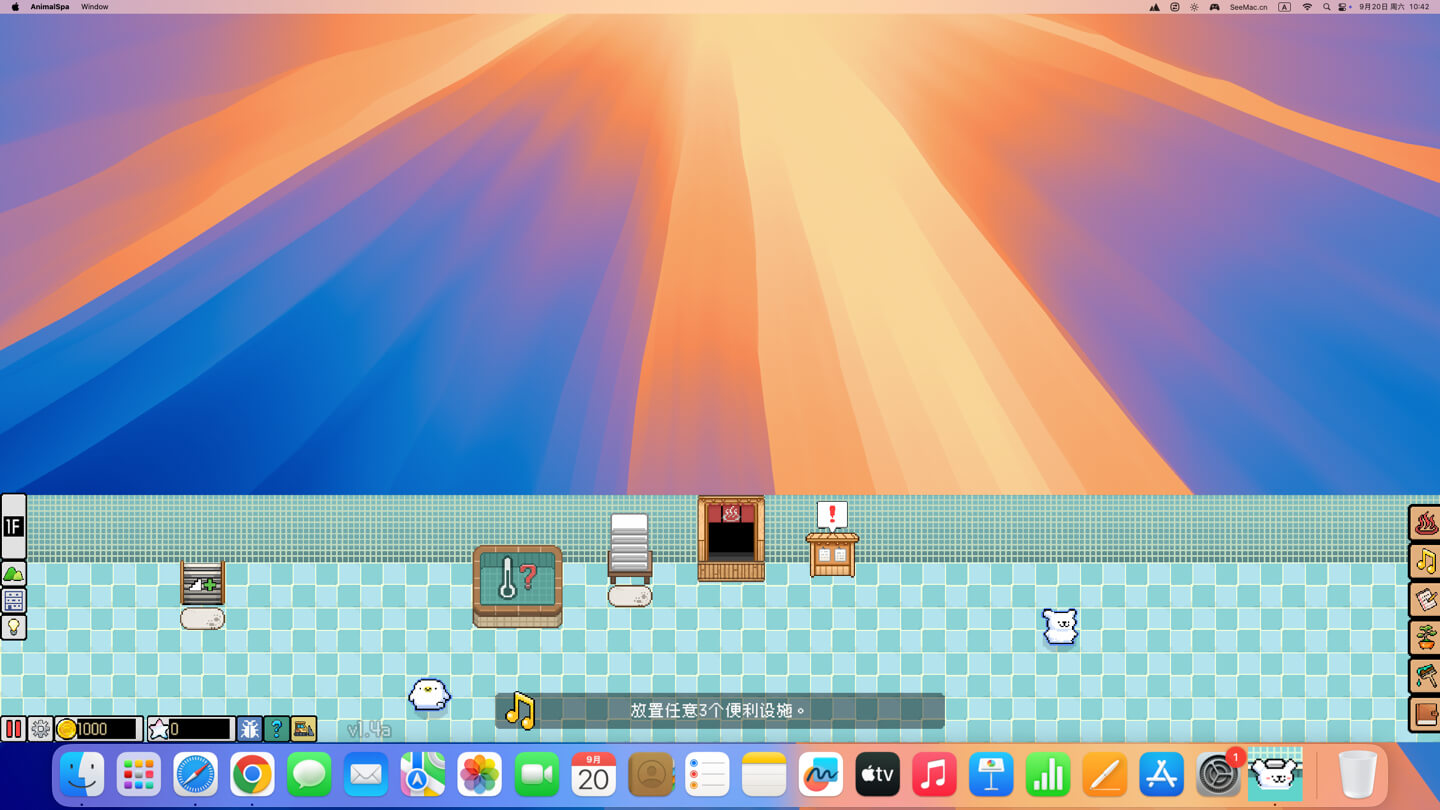Expand the 1F floor selector
This screenshot has height=810, width=1440.
pos(13,526)
